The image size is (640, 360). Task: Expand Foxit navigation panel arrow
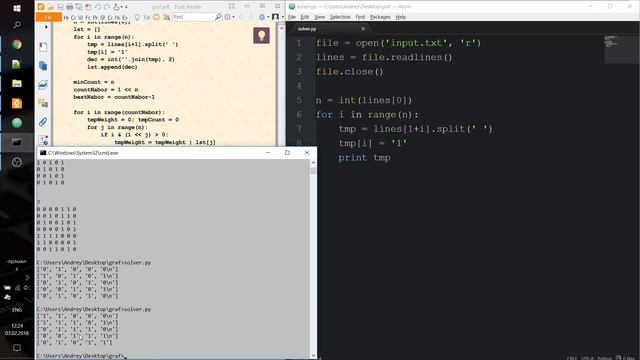click(46, 27)
